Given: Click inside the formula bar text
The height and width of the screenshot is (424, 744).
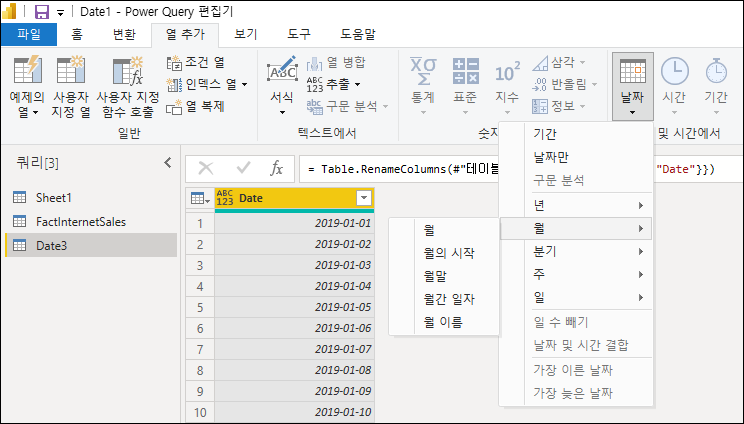Looking at the screenshot, I should point(401,169).
